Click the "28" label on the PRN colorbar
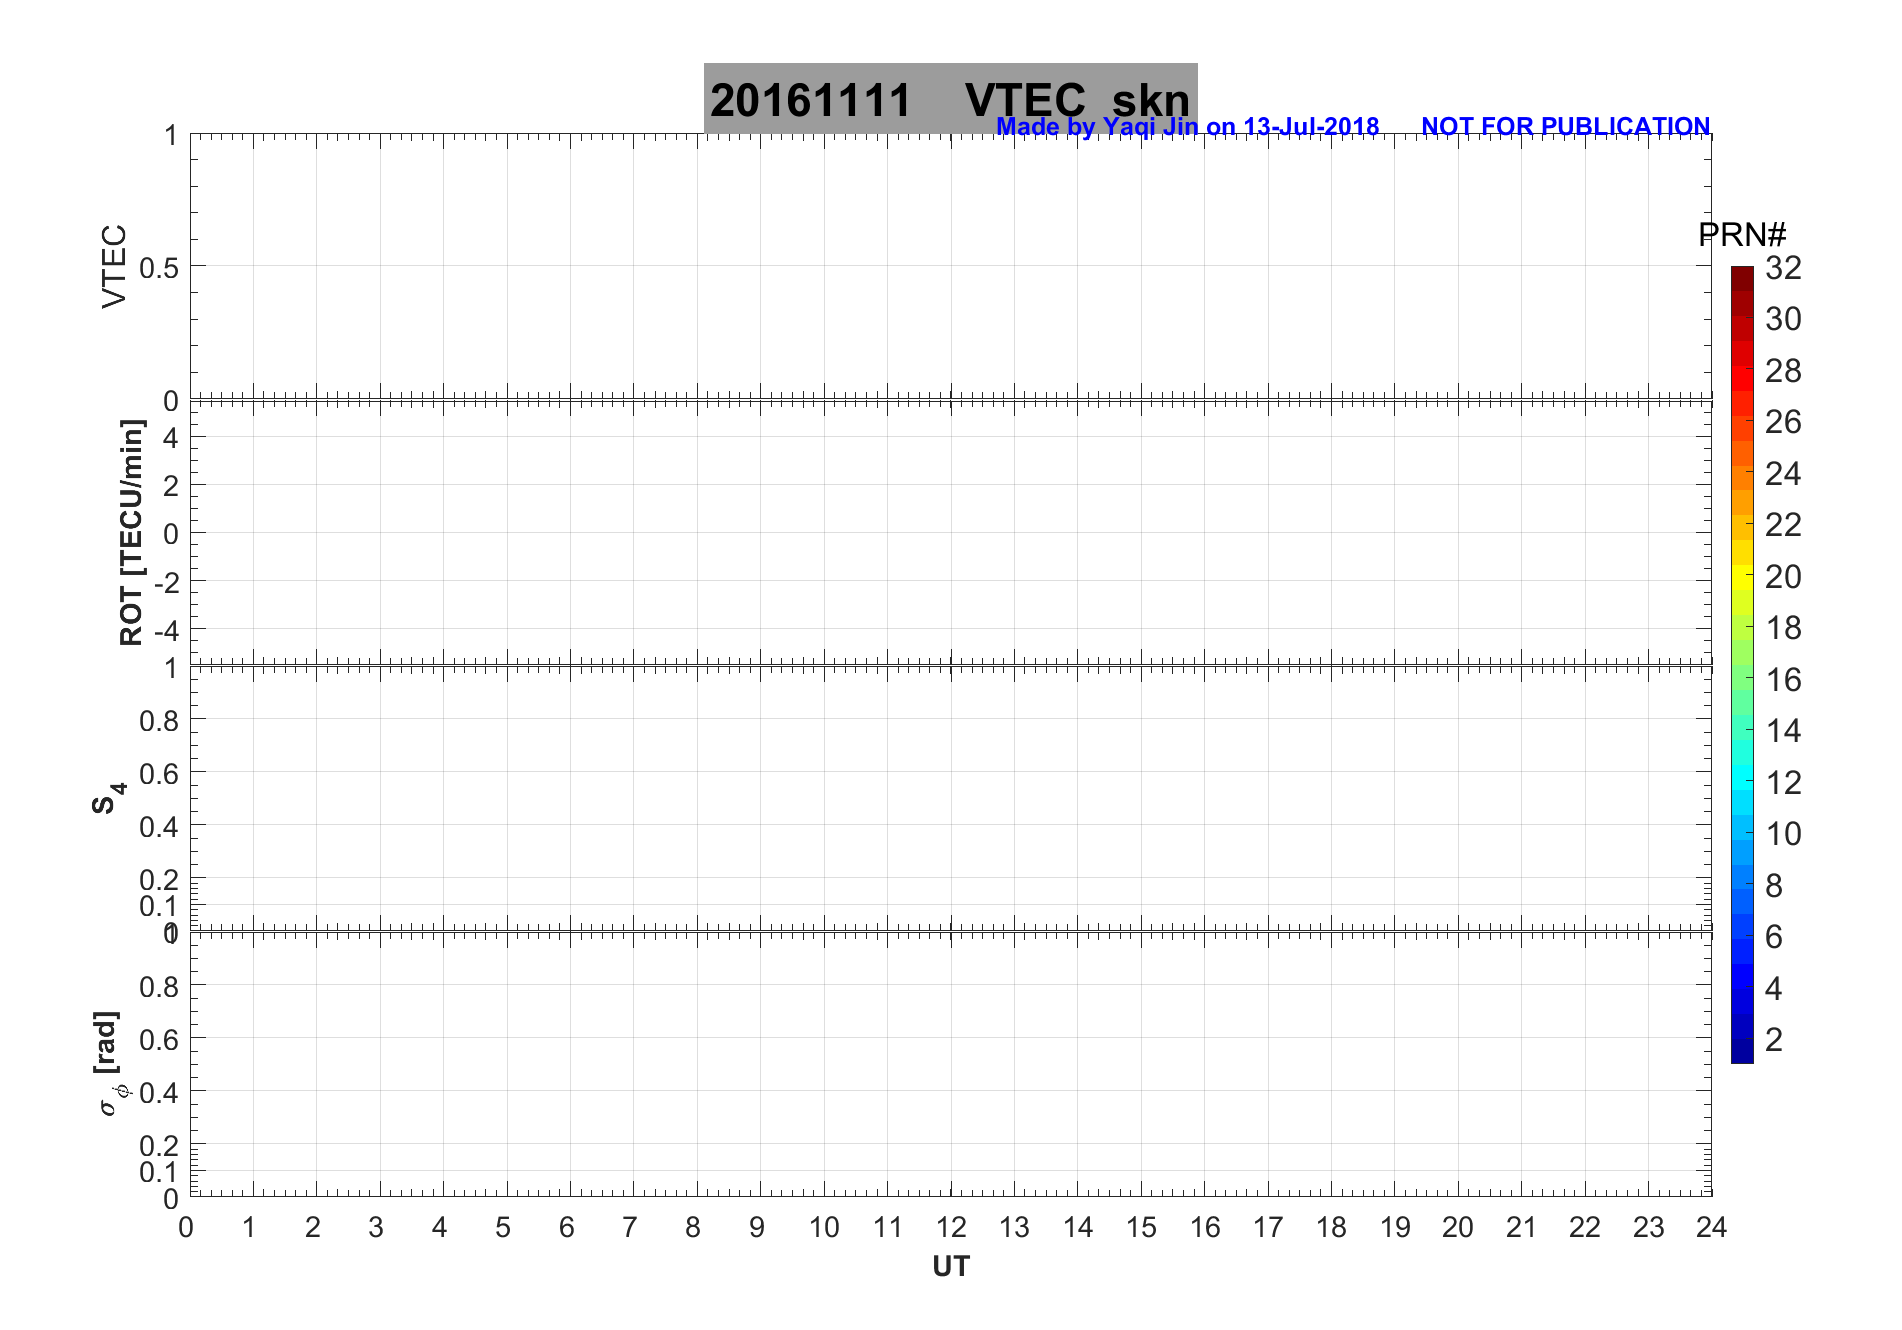Screen dimensions: 1902x1330 coord(1783,371)
